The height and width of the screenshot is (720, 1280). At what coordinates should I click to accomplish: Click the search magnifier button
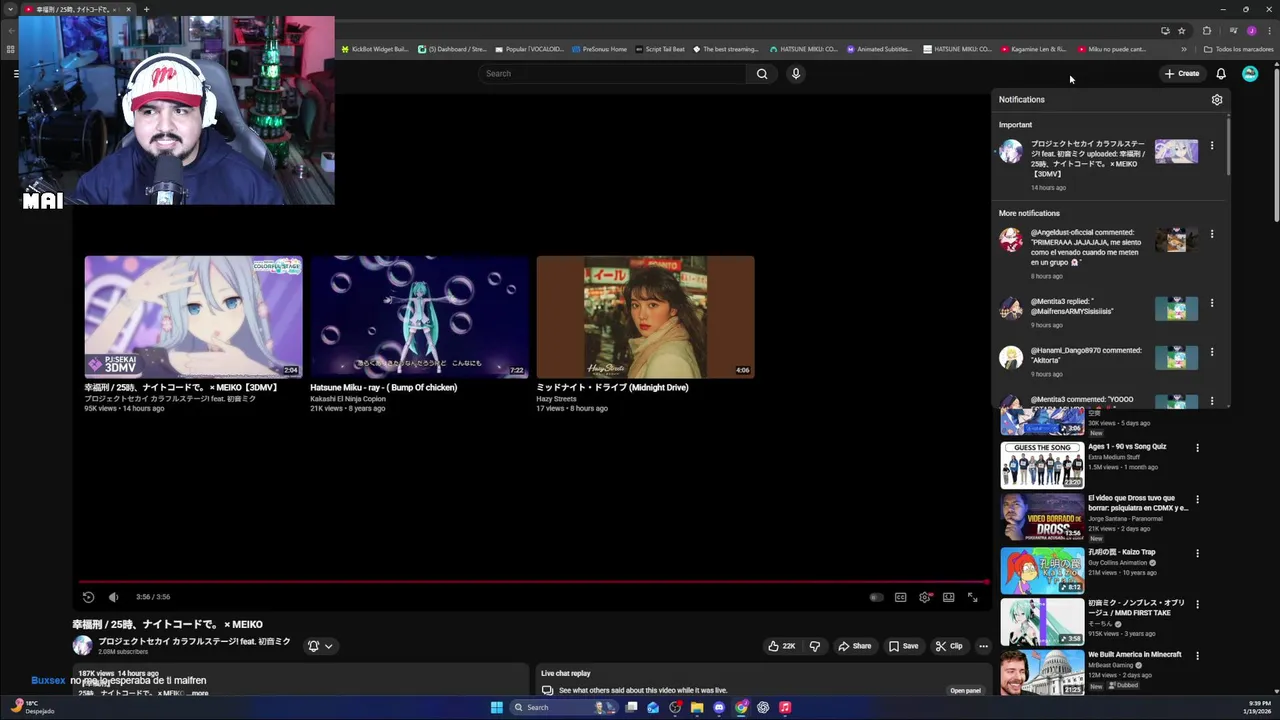point(762,73)
